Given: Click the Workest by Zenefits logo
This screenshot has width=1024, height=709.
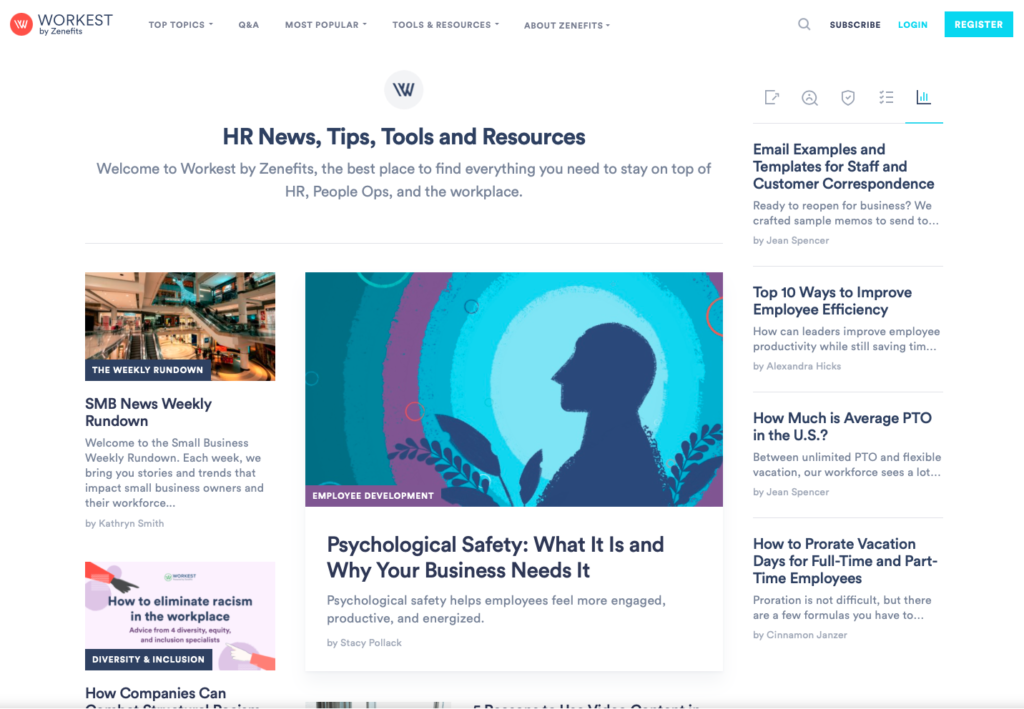Looking at the screenshot, I should pos(61,24).
